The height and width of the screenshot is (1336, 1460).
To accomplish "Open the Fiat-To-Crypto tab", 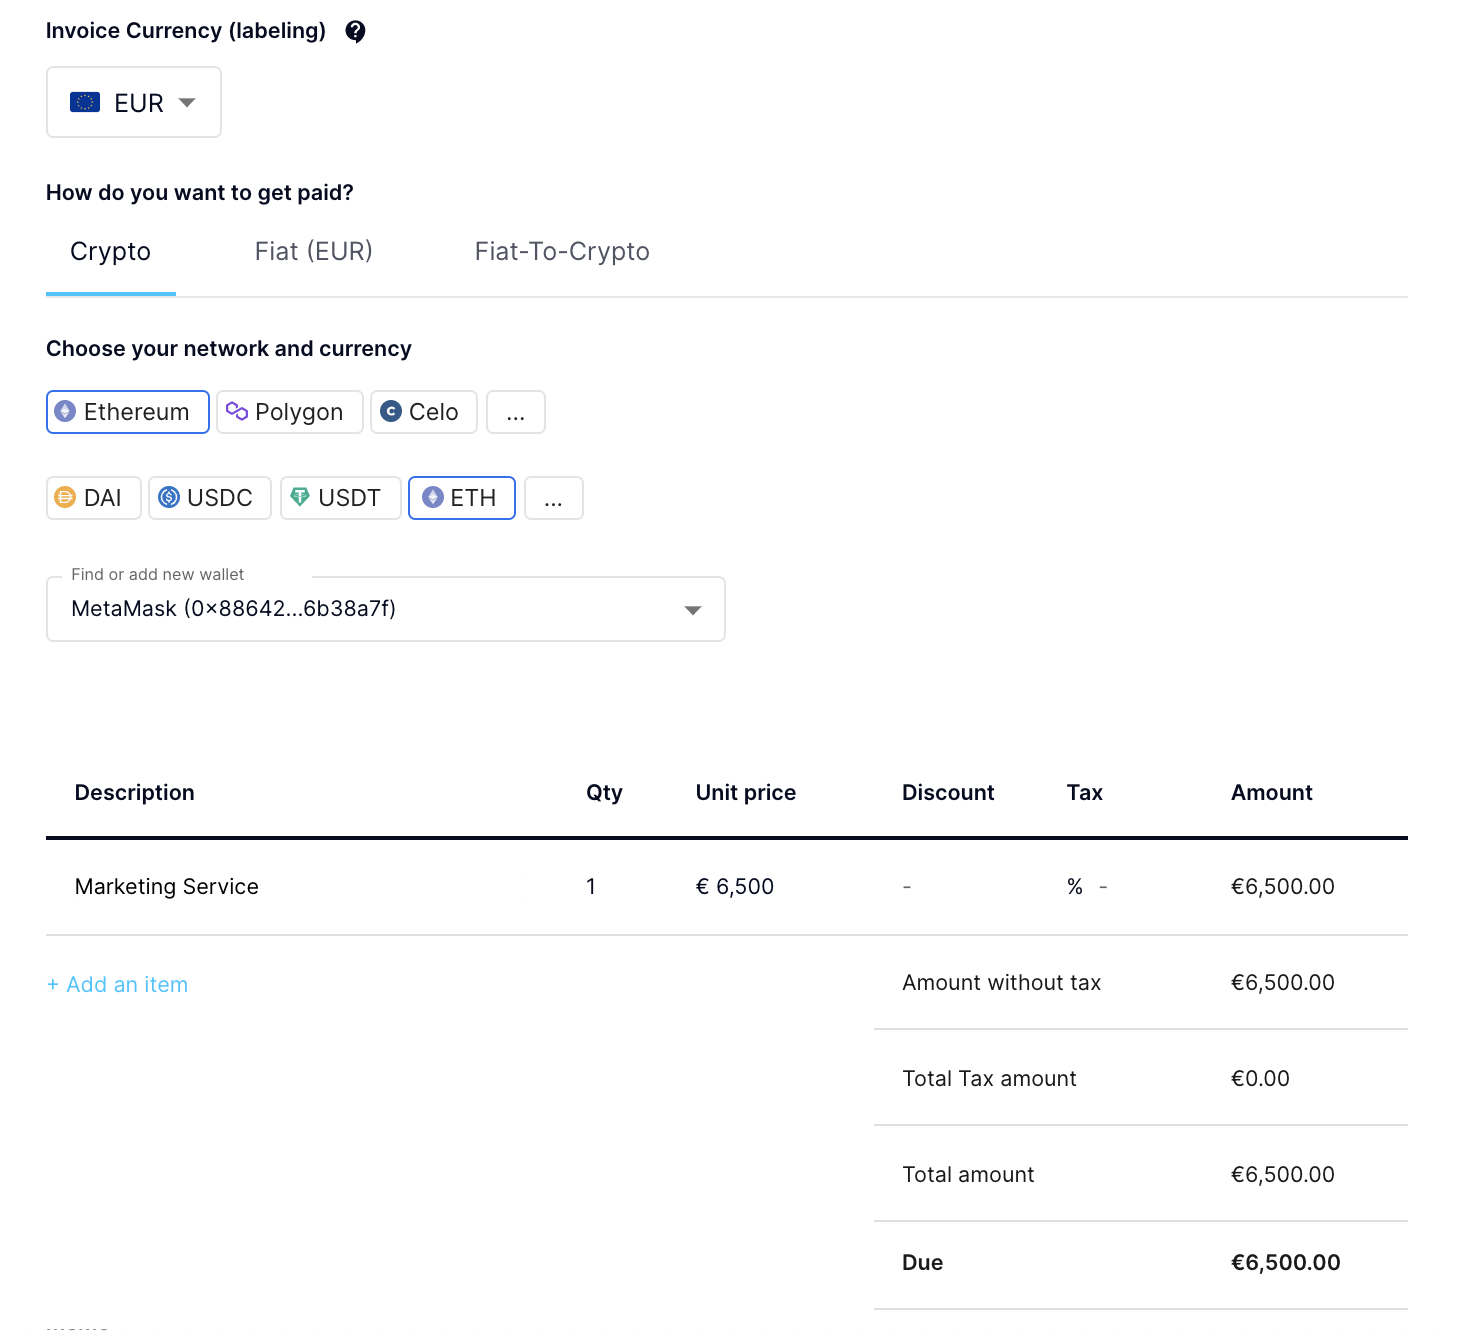I will point(562,252).
